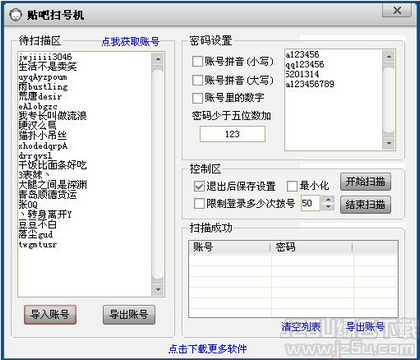This screenshot has height=360, width=420.
Task: Select account 青岛顺德货运
Action: (x=48, y=194)
